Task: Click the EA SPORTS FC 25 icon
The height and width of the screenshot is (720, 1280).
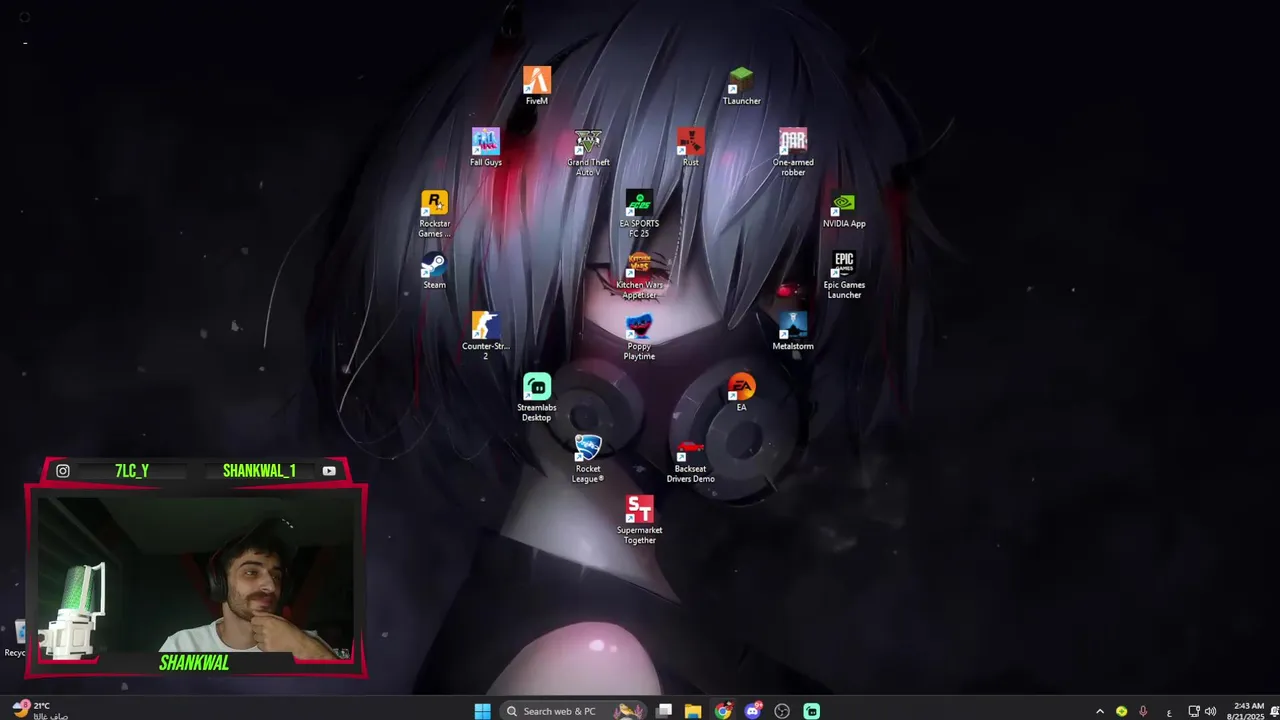Action: pos(639,214)
